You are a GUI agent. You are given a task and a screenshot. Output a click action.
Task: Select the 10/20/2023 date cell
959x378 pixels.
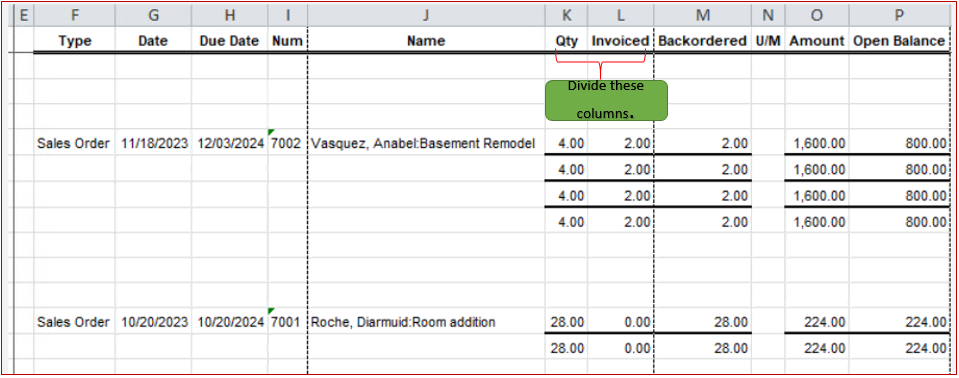153,321
